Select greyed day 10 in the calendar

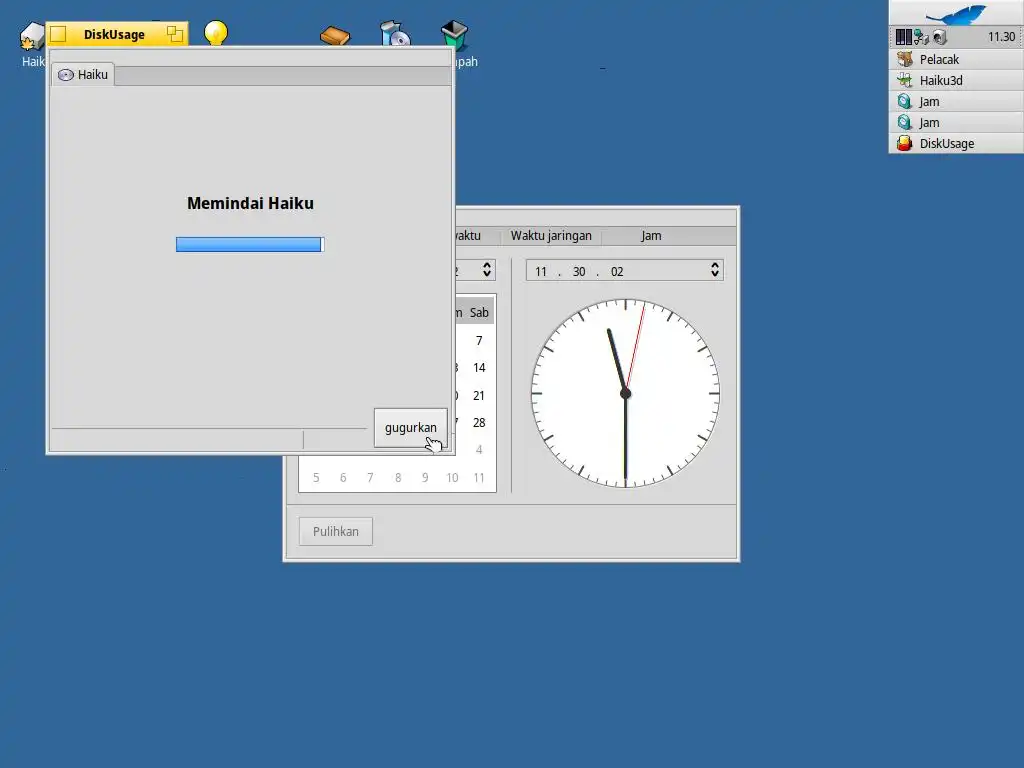(452, 478)
